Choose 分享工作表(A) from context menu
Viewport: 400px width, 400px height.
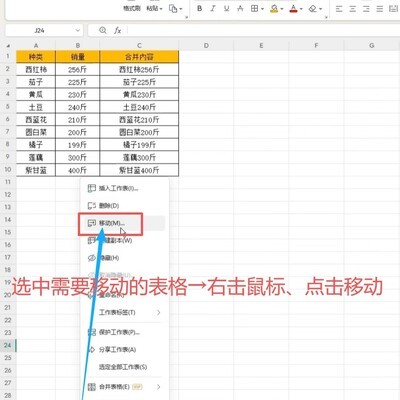(123, 350)
